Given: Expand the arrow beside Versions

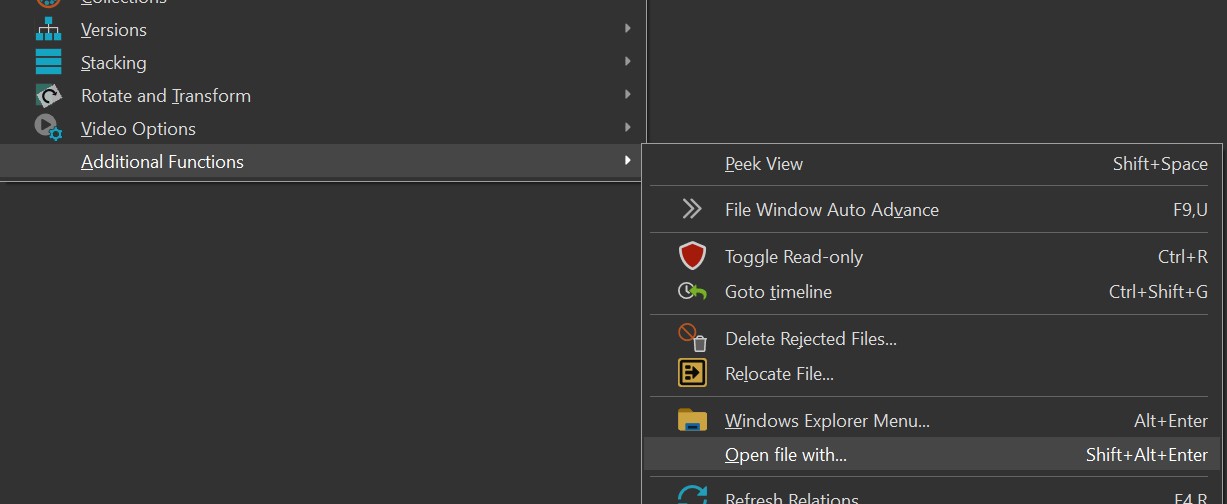Looking at the screenshot, I should [x=627, y=29].
